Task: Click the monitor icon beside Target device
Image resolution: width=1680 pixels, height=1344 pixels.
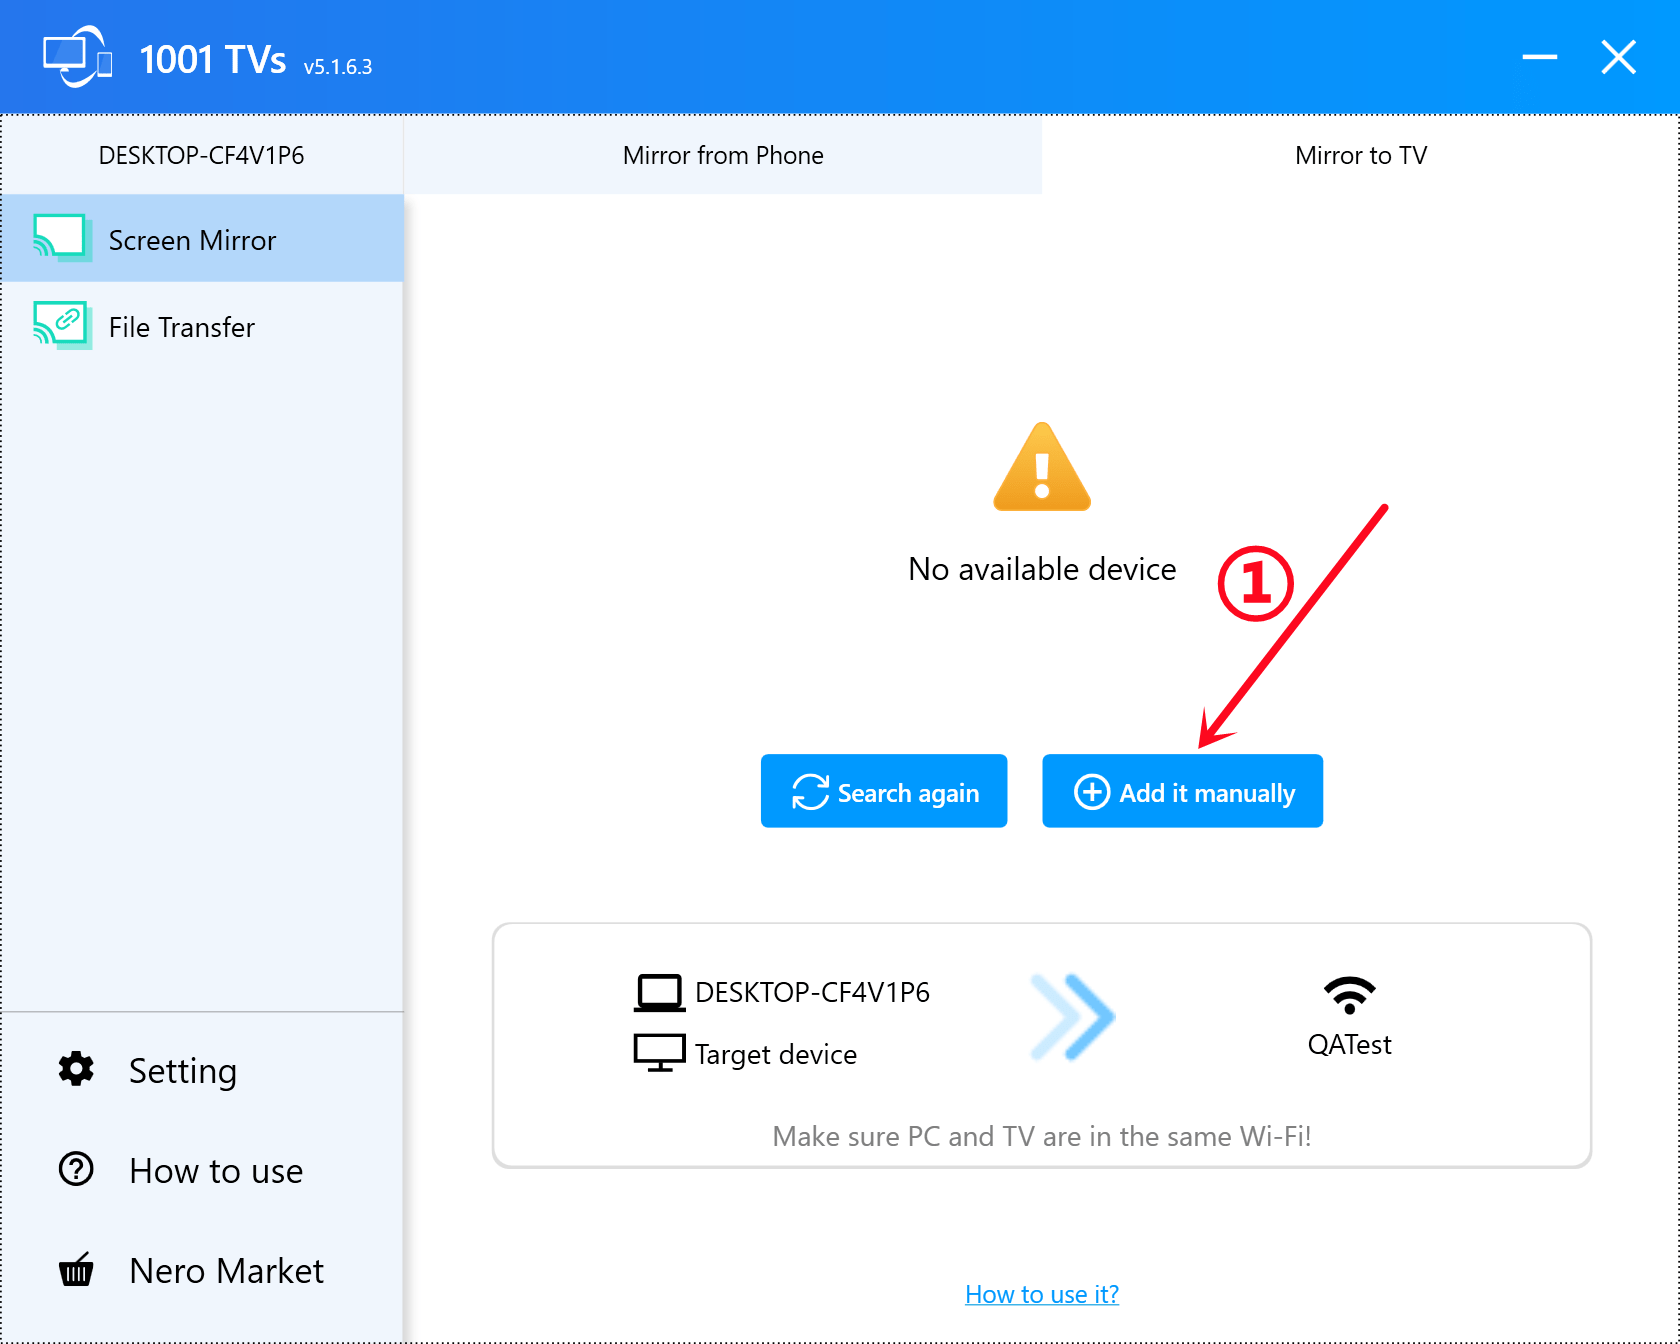Action: pos(659,1053)
